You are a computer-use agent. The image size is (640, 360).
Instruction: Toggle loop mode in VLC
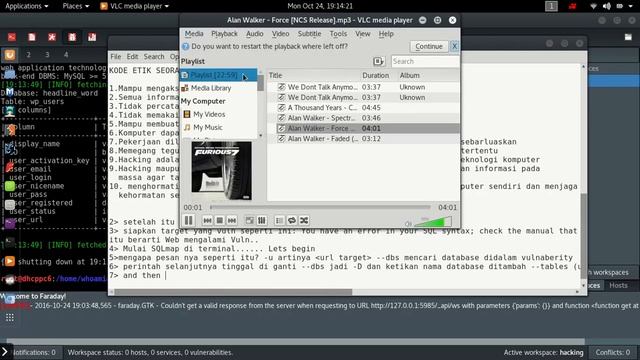[x=291, y=220]
